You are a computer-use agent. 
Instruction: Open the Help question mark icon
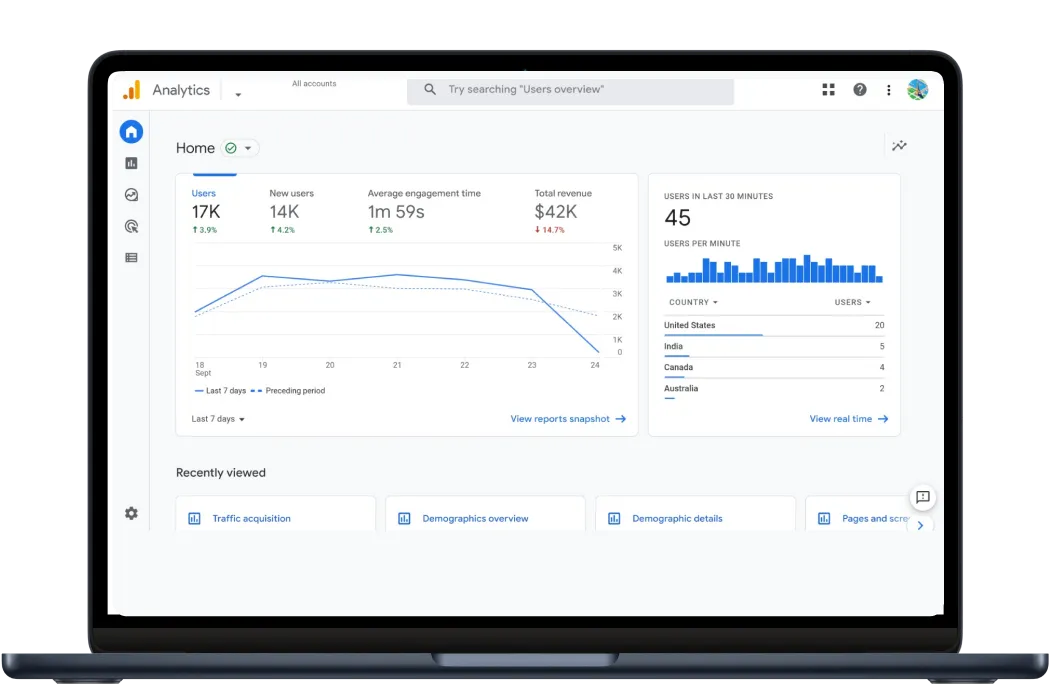click(x=859, y=89)
